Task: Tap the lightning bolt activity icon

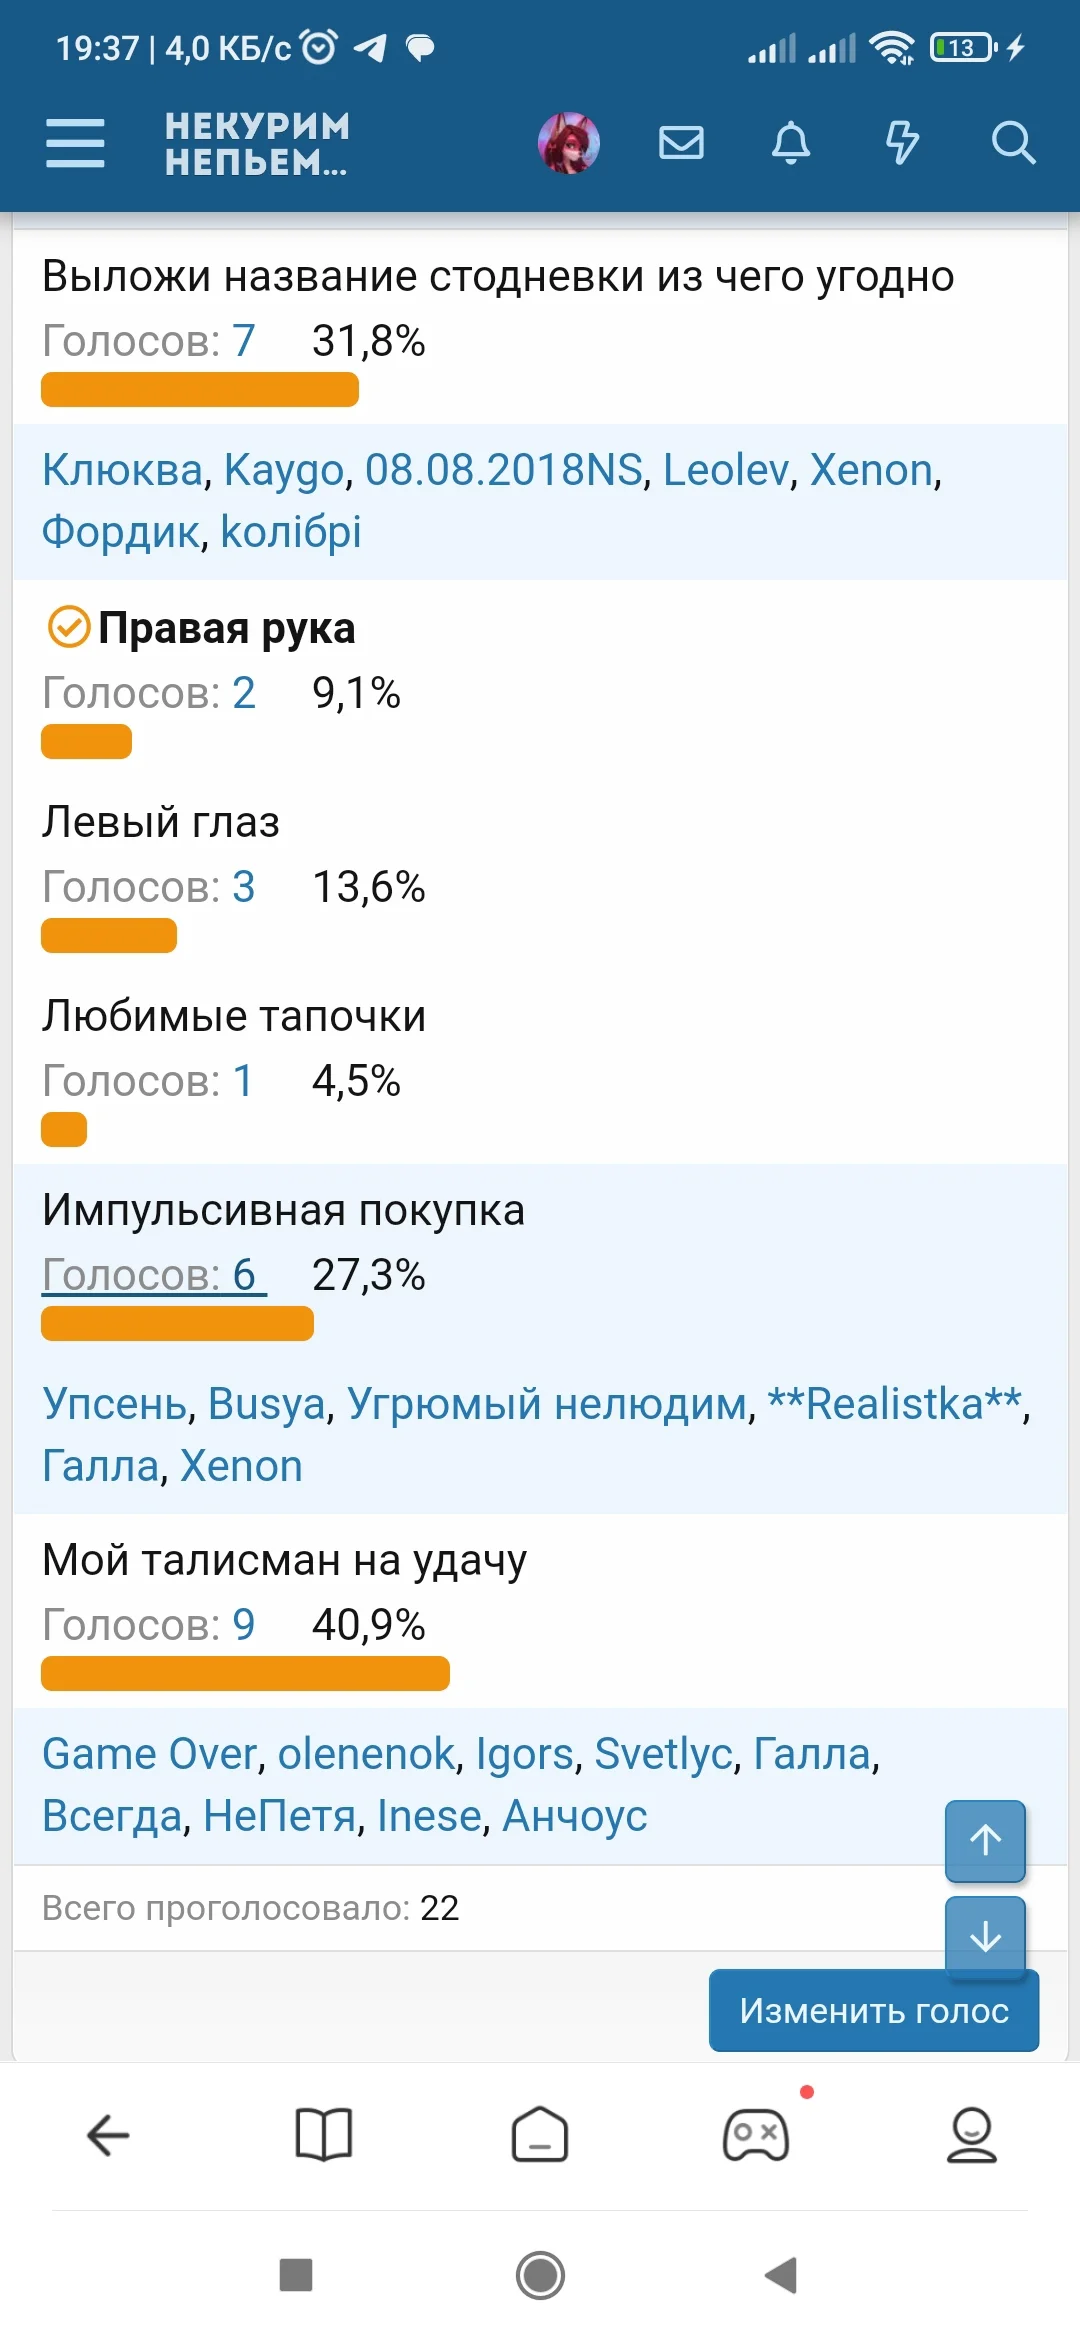Action: coord(902,143)
